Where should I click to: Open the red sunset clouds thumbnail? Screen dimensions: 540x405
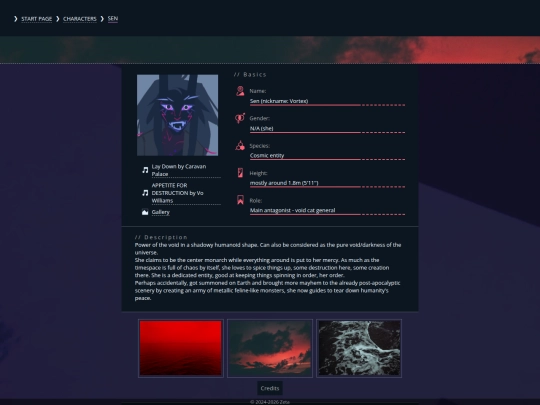pos(270,348)
